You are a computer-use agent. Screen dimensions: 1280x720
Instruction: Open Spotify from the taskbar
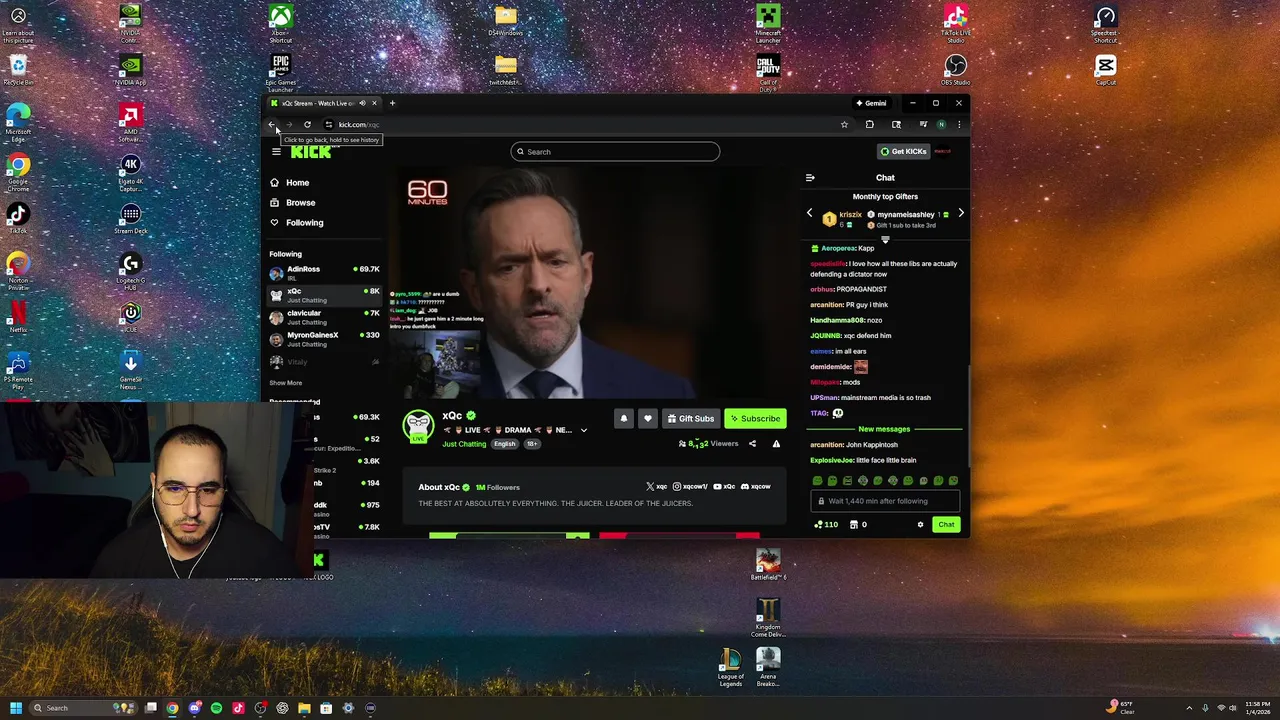click(216, 708)
